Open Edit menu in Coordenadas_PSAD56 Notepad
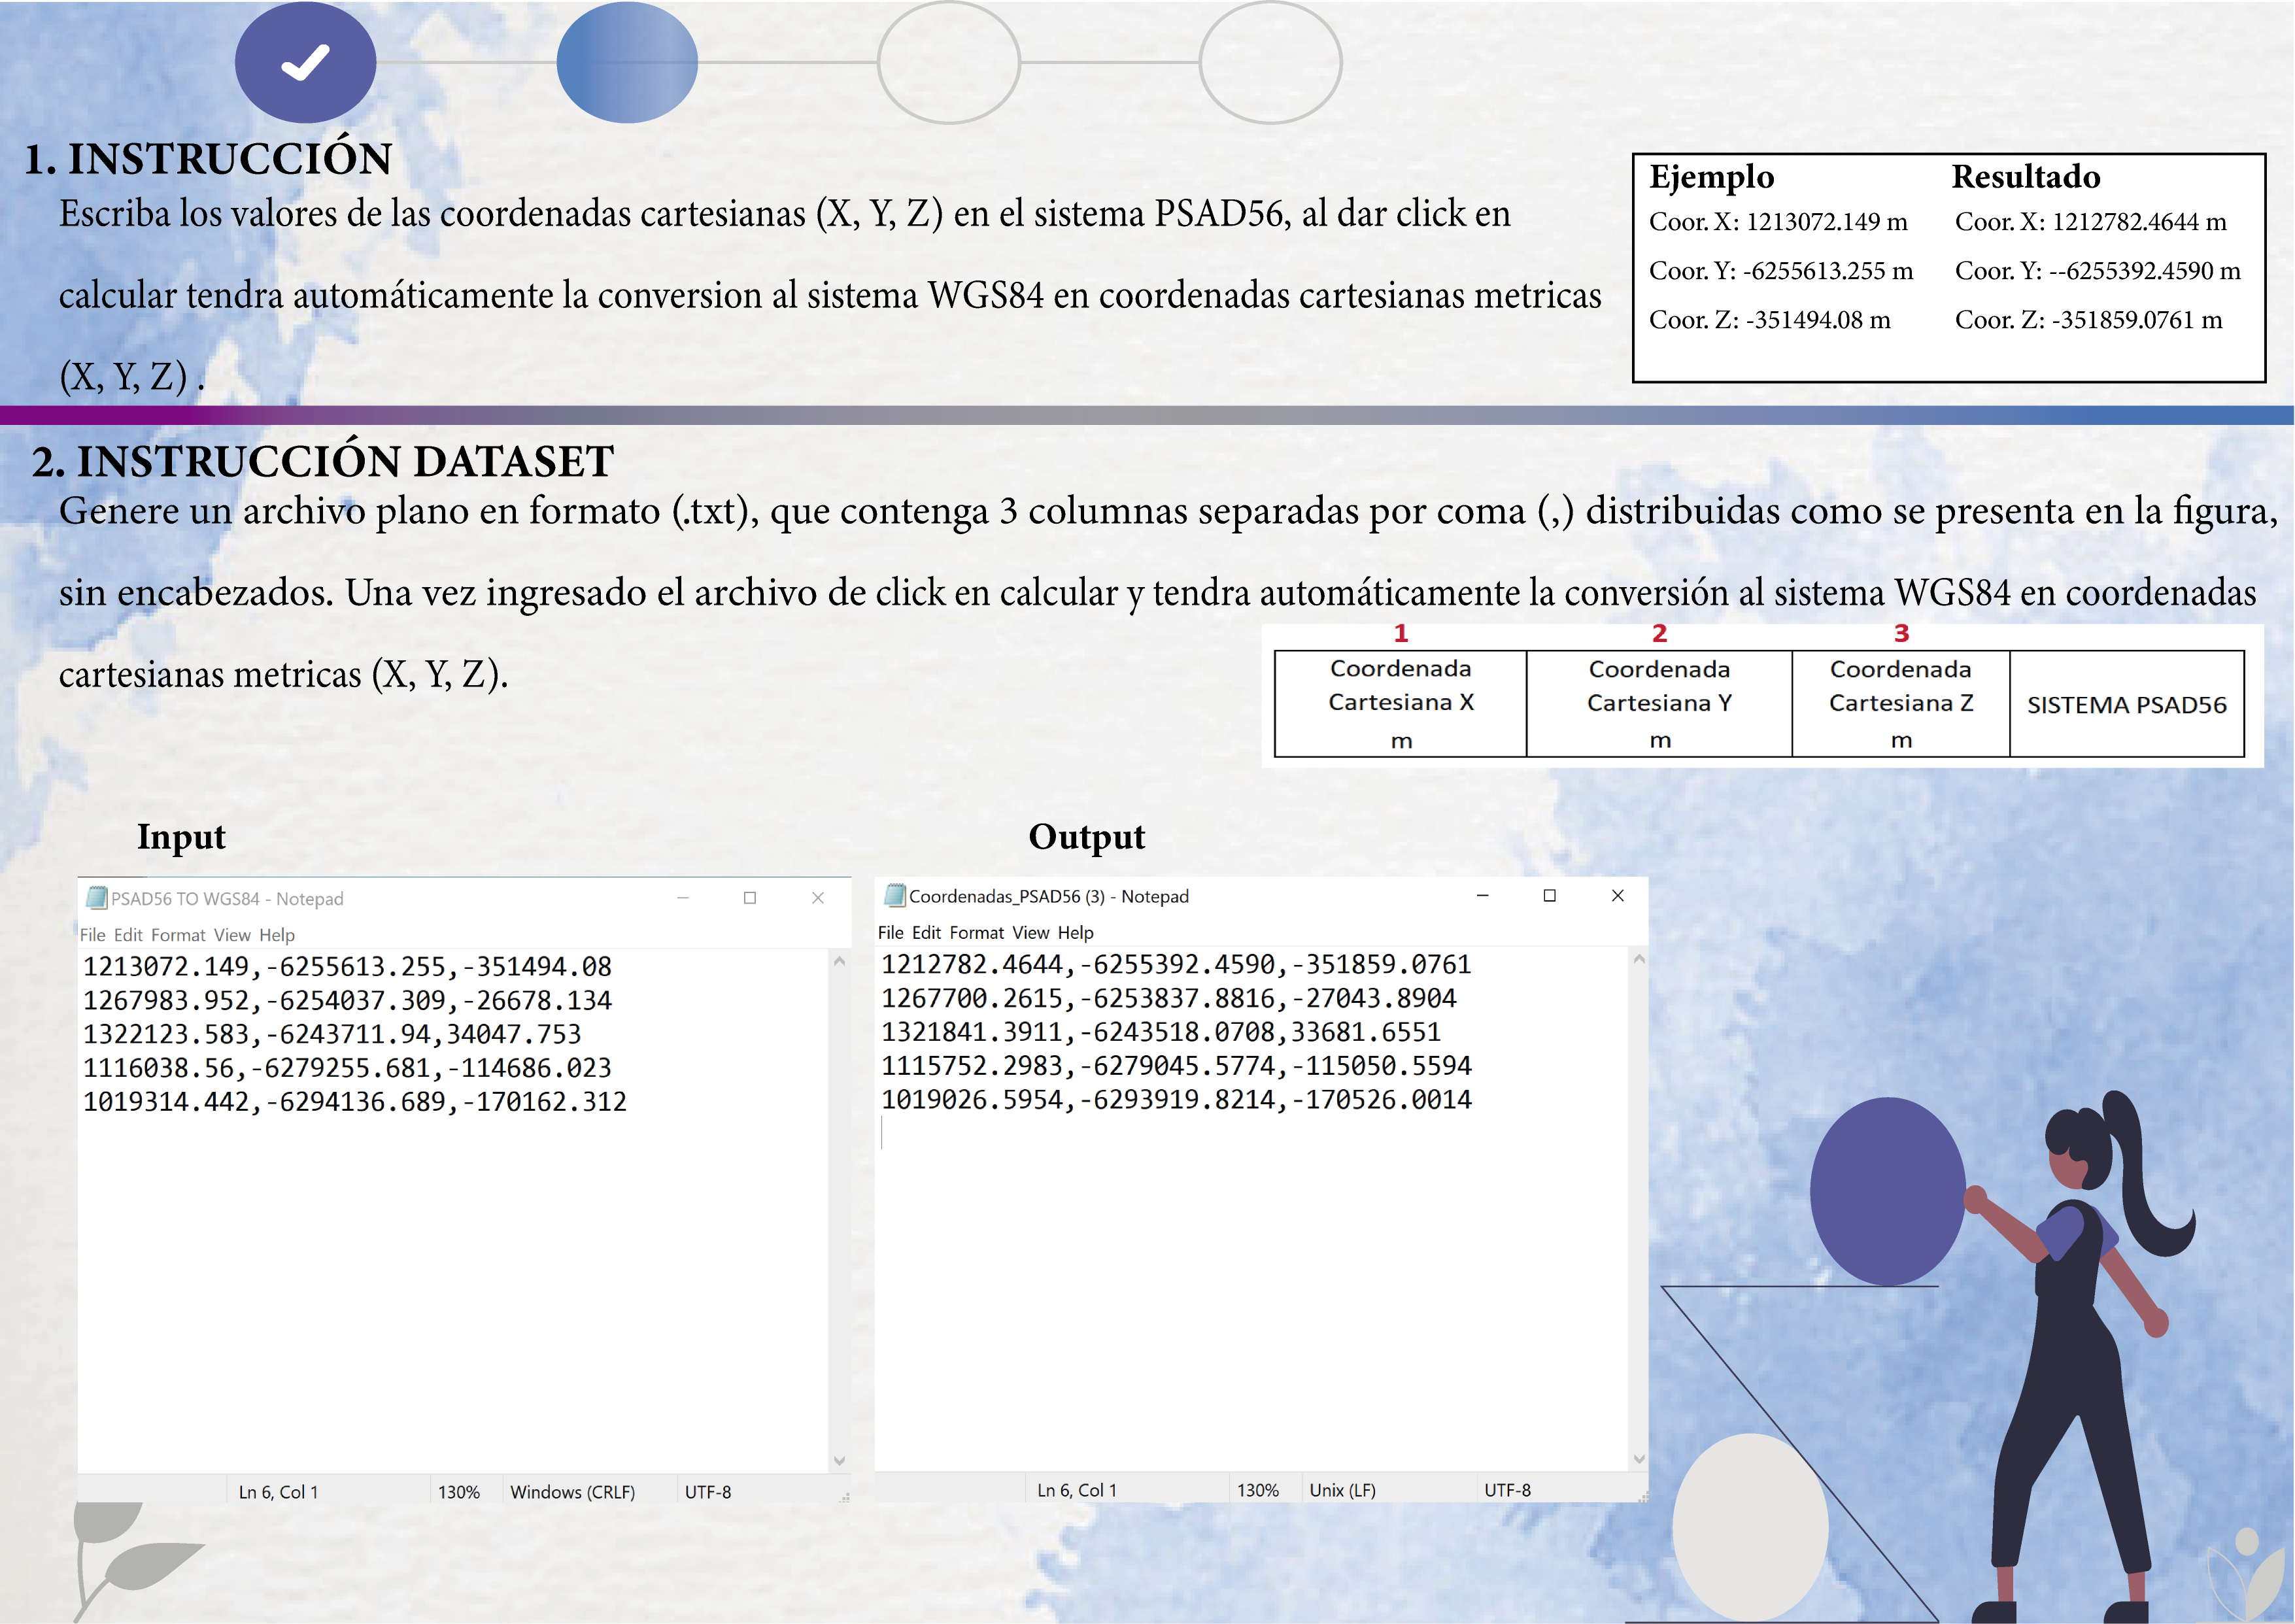This screenshot has height=1624, width=2295. (x=926, y=933)
